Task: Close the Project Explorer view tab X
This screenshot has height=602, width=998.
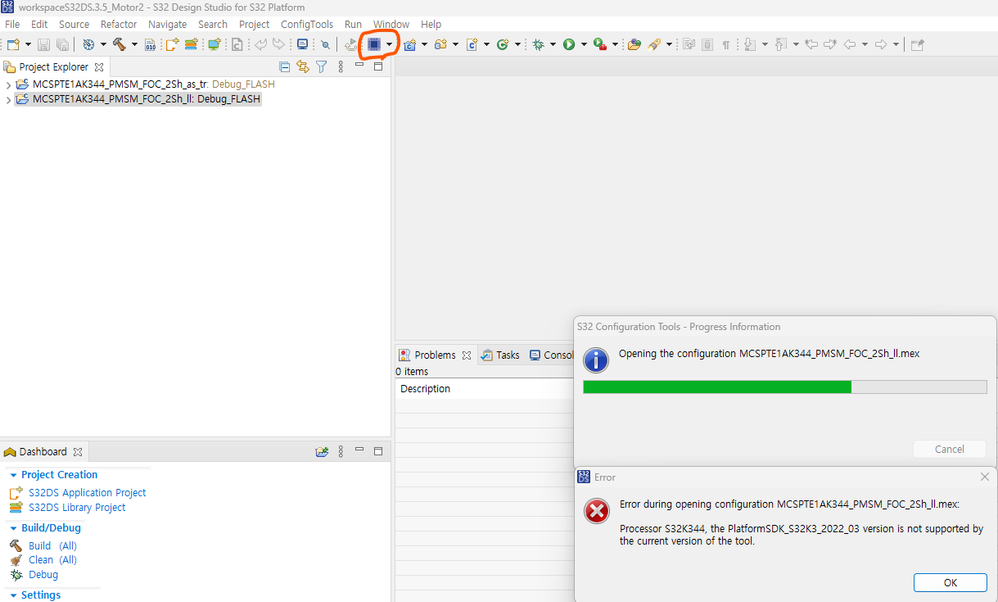Action: click(99, 67)
